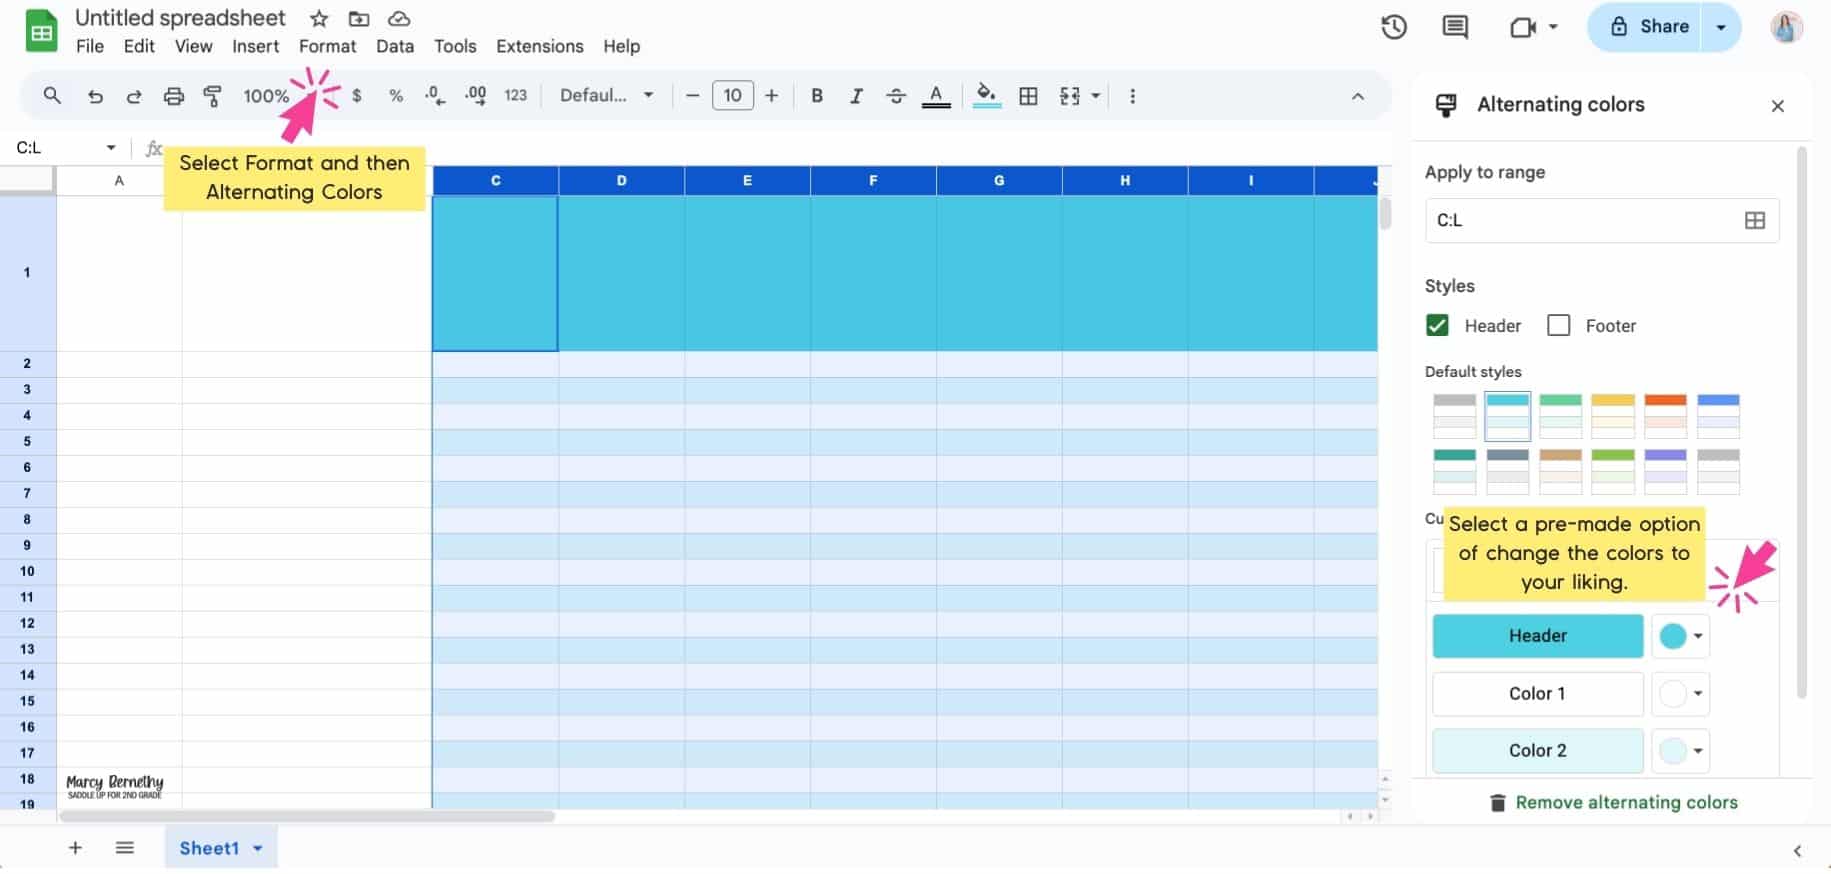Screen dimensions: 1831x874
Task: Open the Header color picker dropdown
Action: pyautogui.click(x=1681, y=636)
